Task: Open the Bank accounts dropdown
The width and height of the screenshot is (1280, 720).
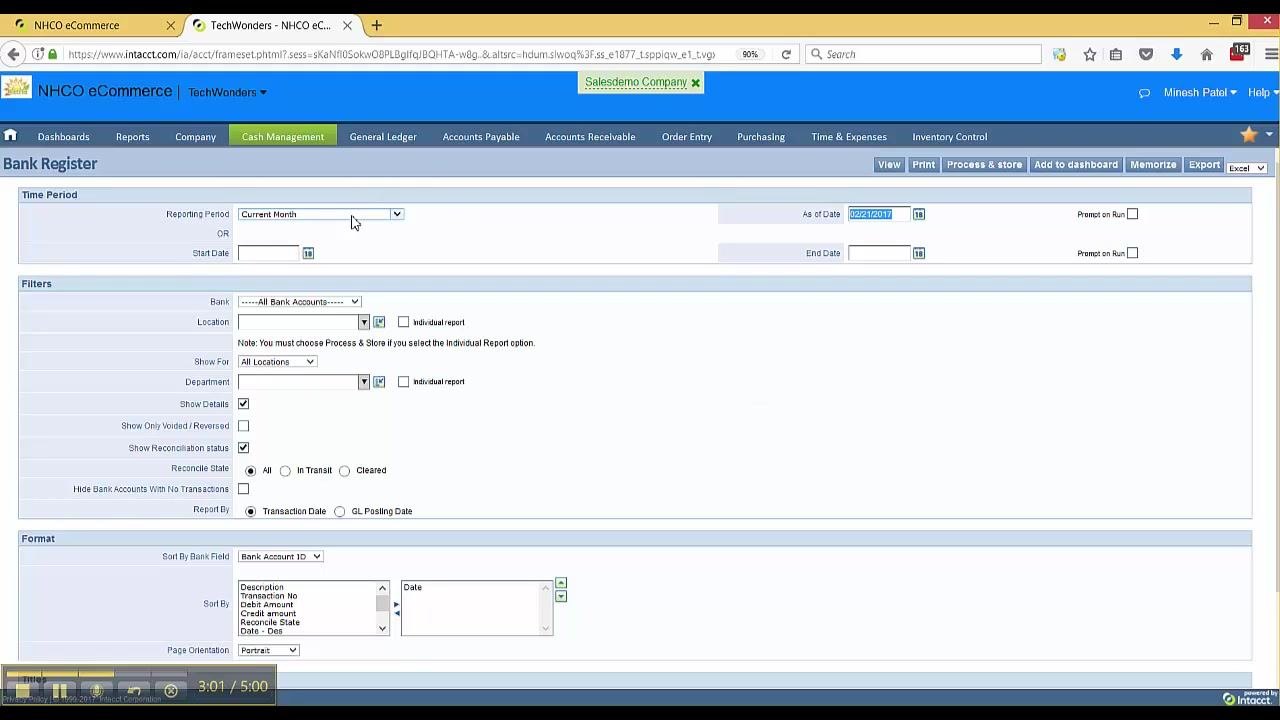Action: tap(299, 302)
